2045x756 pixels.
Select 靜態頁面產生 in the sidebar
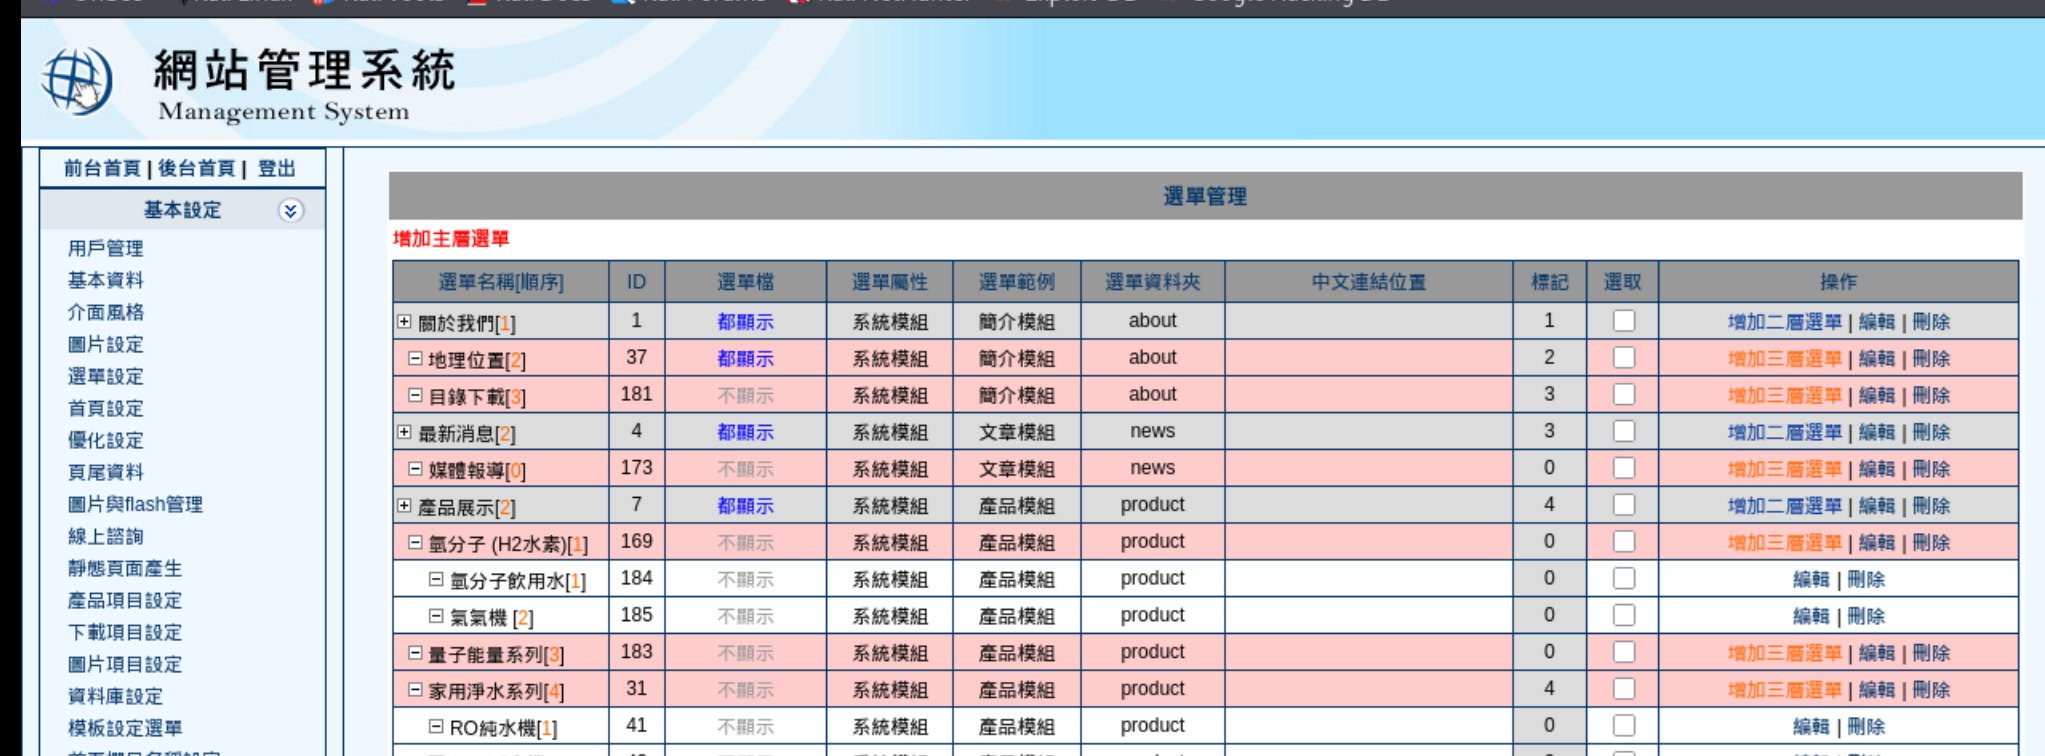[x=125, y=568]
